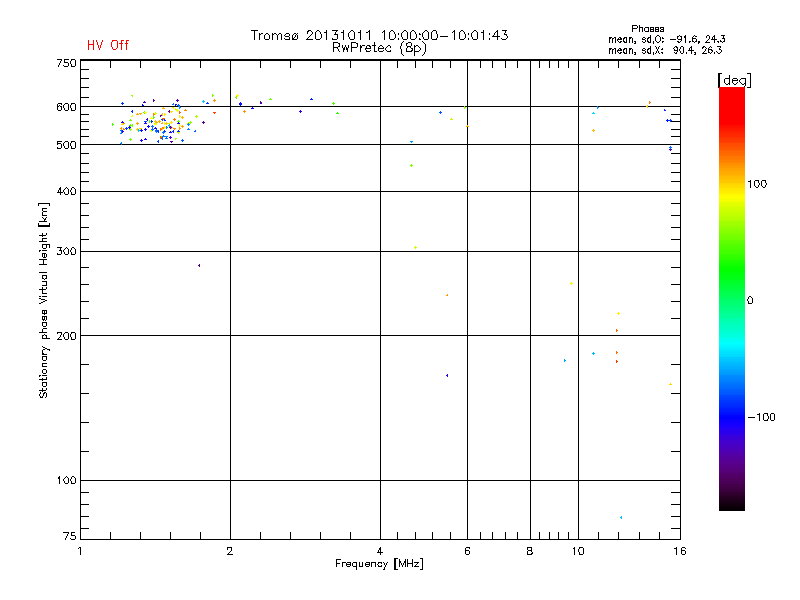Select the plot title 'Tromsø 20131011 10:00:00-10:01:43'
The width and height of the screenshot is (800, 600).
point(379,35)
